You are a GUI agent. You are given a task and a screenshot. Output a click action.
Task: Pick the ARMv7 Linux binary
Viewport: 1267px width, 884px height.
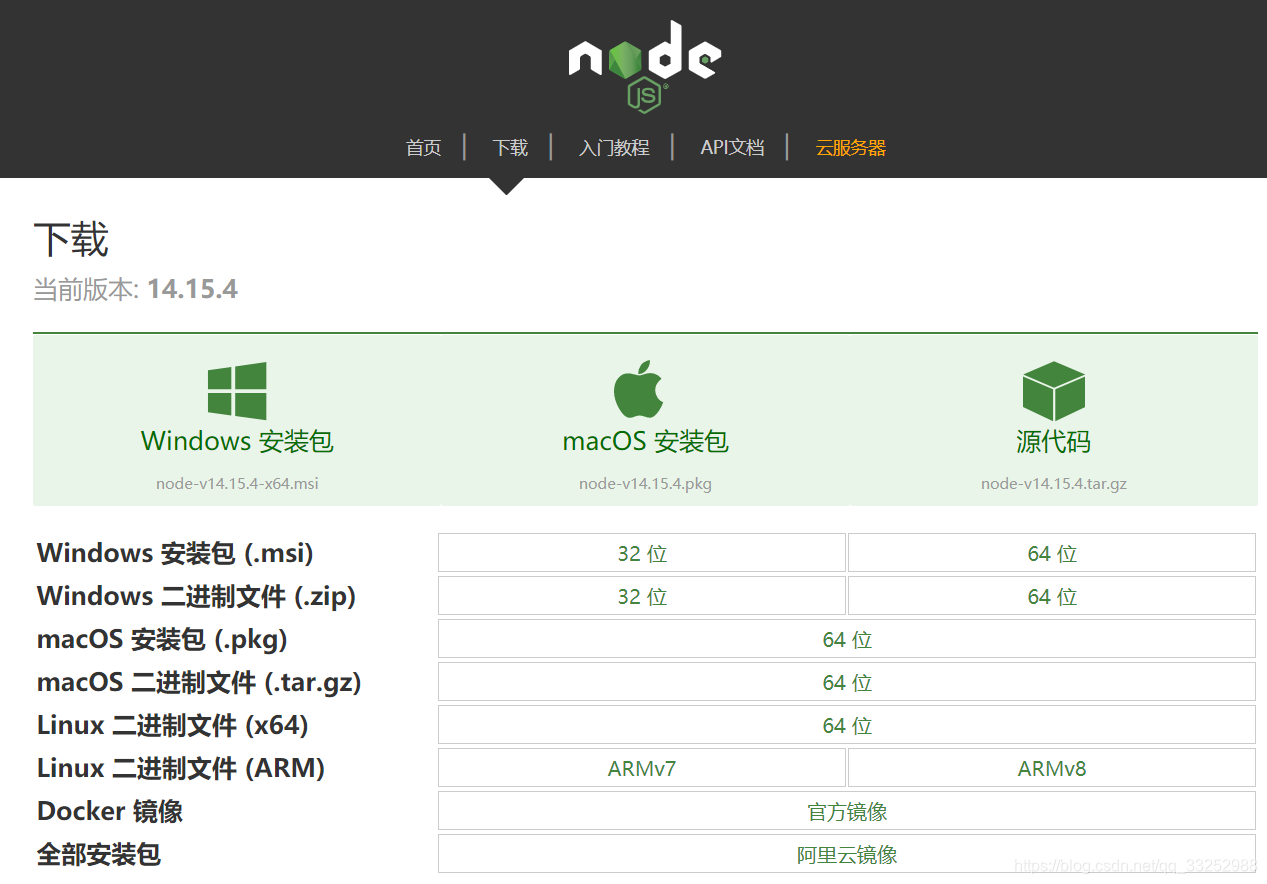(642, 768)
